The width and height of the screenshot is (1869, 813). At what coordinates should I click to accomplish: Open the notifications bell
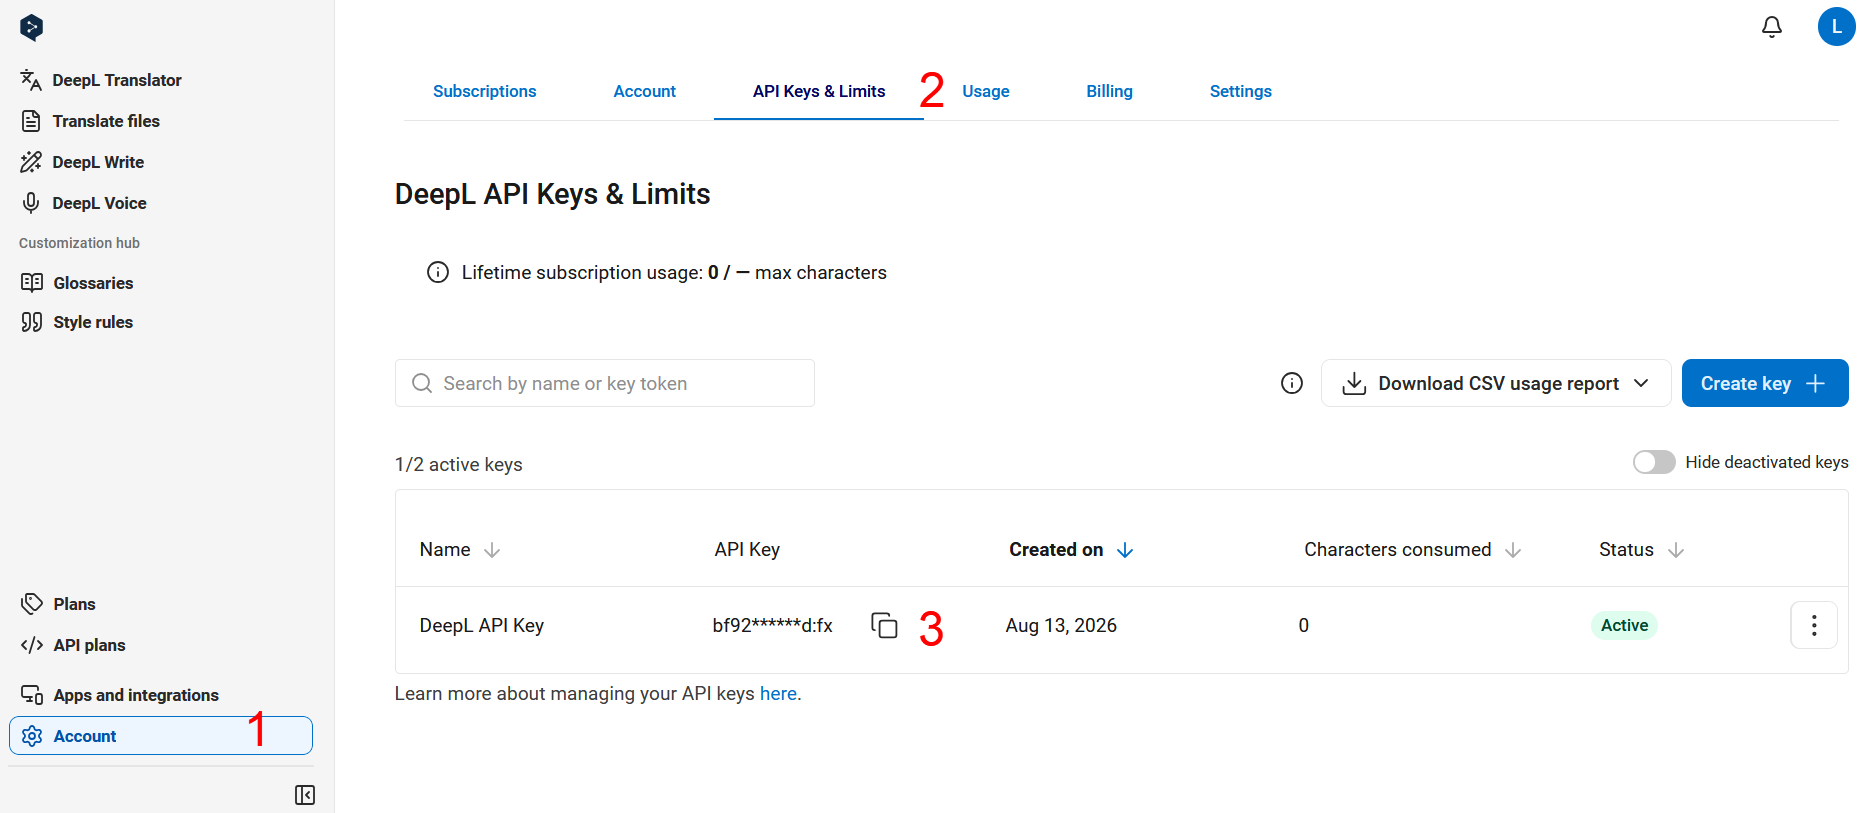pyautogui.click(x=1771, y=27)
